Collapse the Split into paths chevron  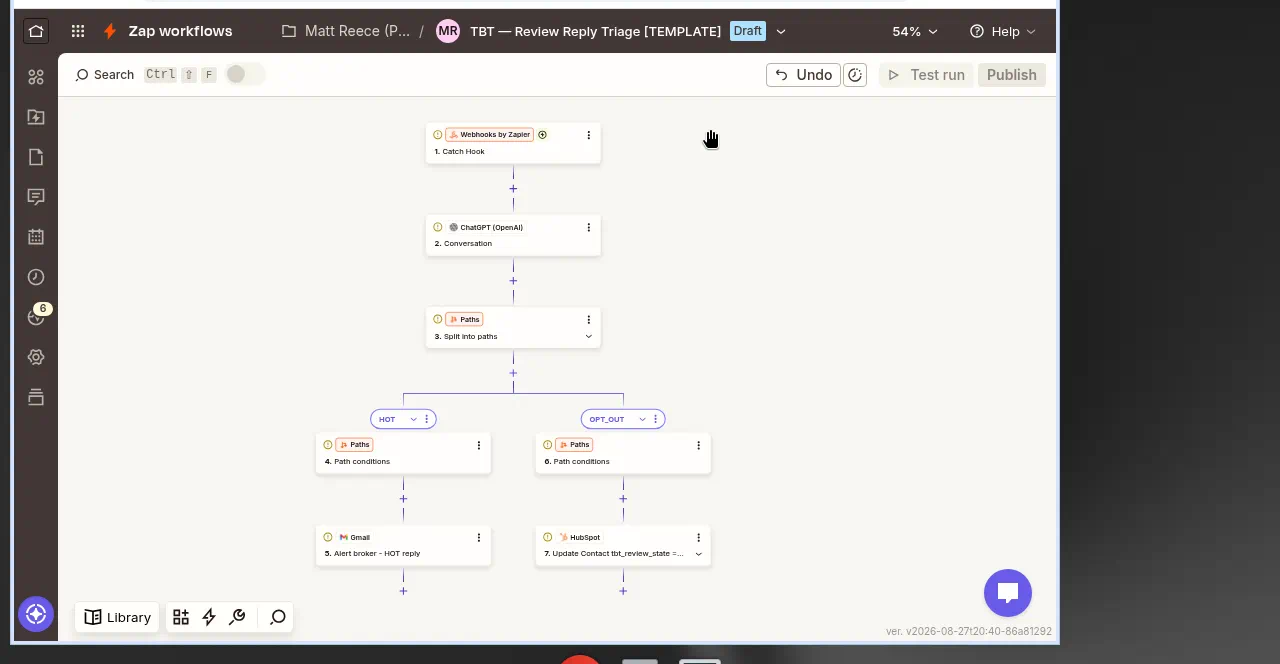point(588,336)
